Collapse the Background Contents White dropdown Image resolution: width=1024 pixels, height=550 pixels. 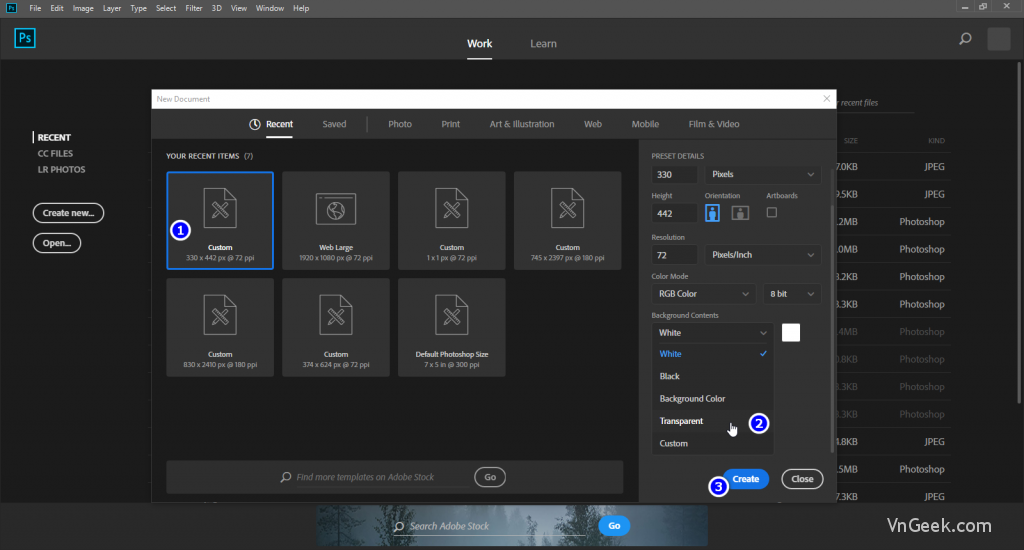pyautogui.click(x=712, y=332)
